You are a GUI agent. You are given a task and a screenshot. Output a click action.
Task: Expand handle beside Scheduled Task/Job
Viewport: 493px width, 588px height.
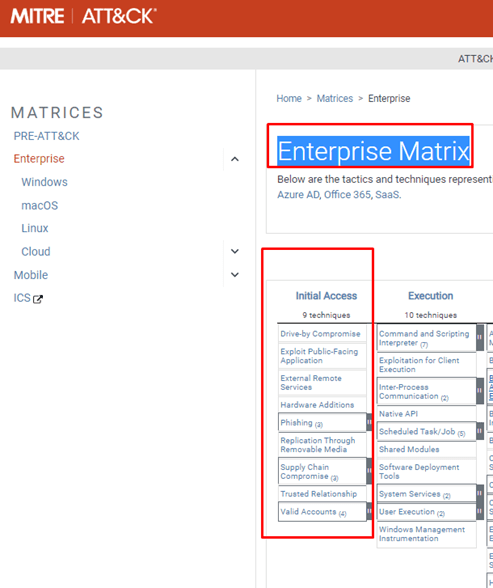(x=480, y=431)
